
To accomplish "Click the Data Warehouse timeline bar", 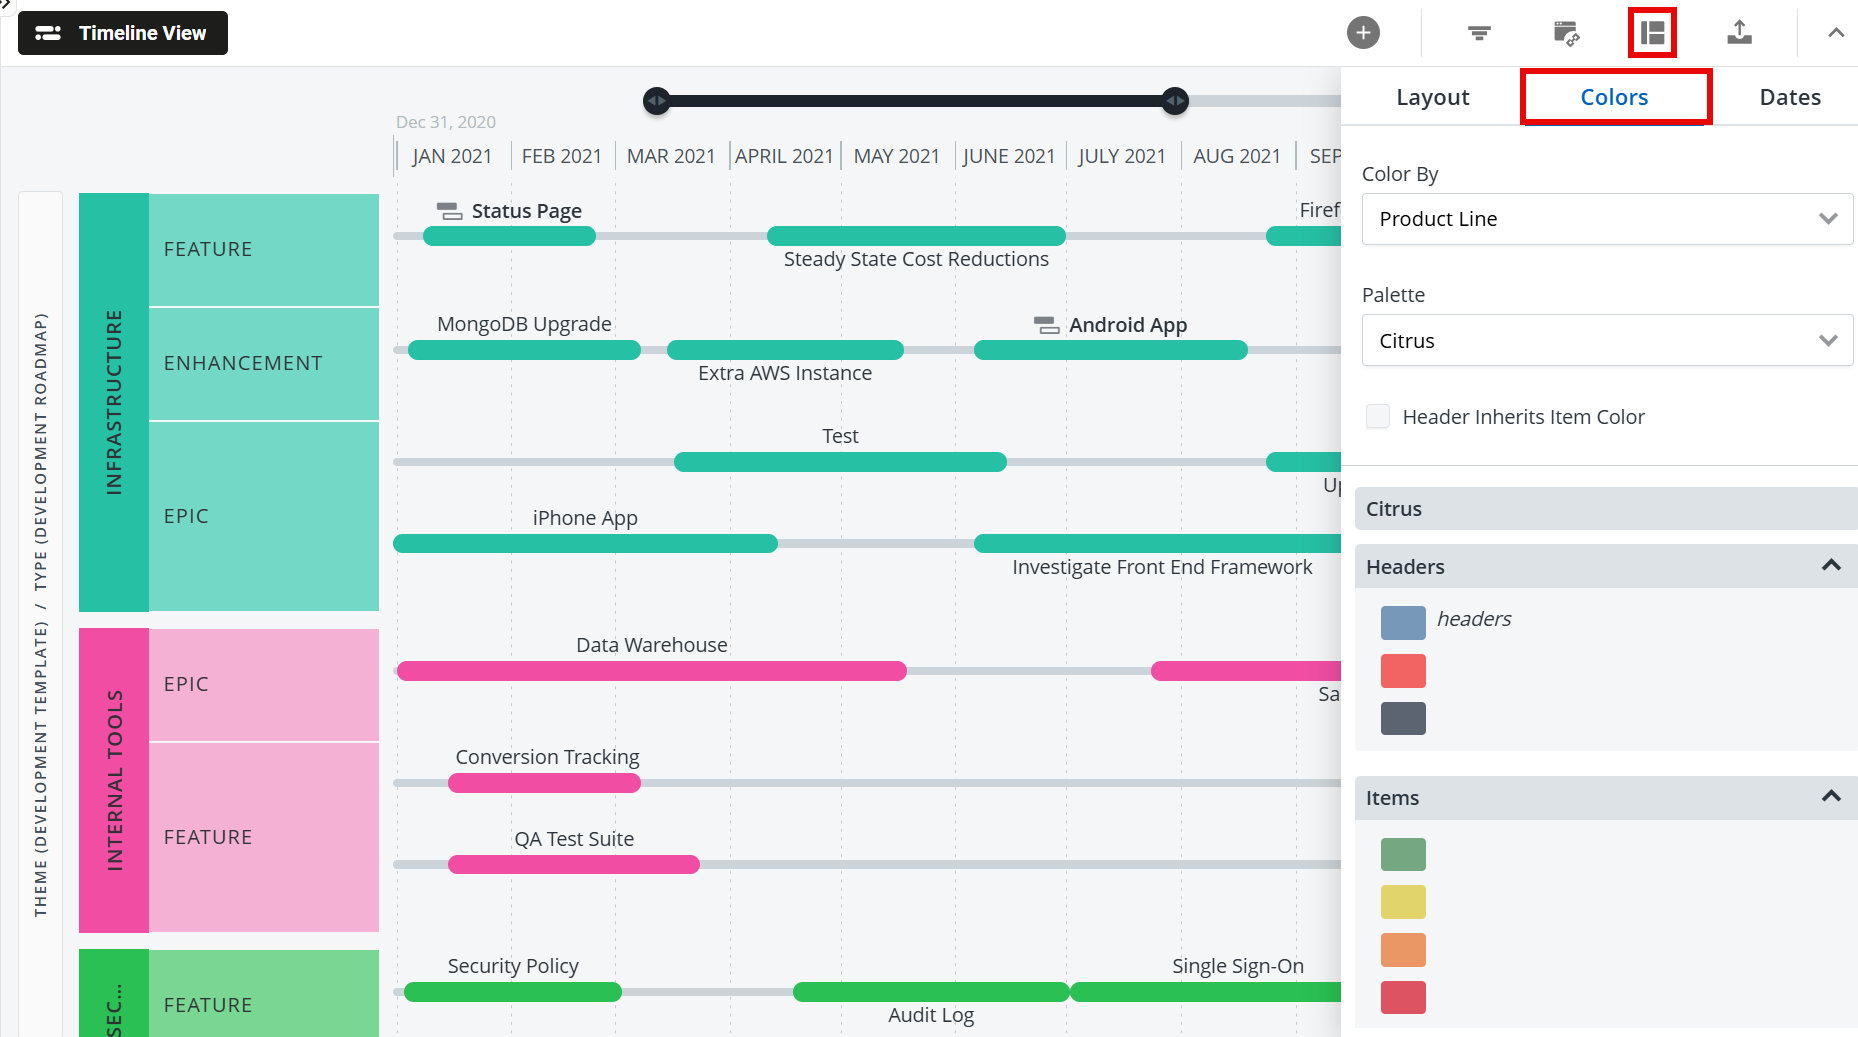I will [x=651, y=671].
